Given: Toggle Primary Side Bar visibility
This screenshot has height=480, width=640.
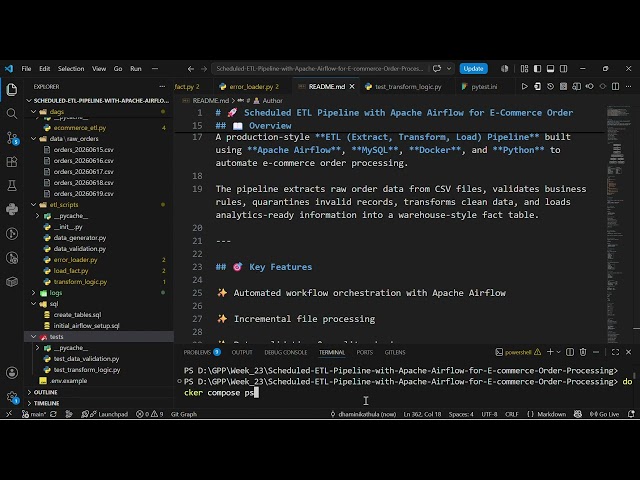Looking at the screenshot, I should (538, 69).
